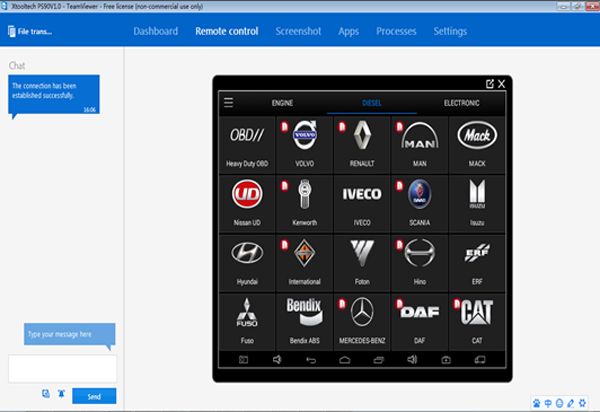Choose the Hino brand tile
This screenshot has width=600, height=412.
419,263
